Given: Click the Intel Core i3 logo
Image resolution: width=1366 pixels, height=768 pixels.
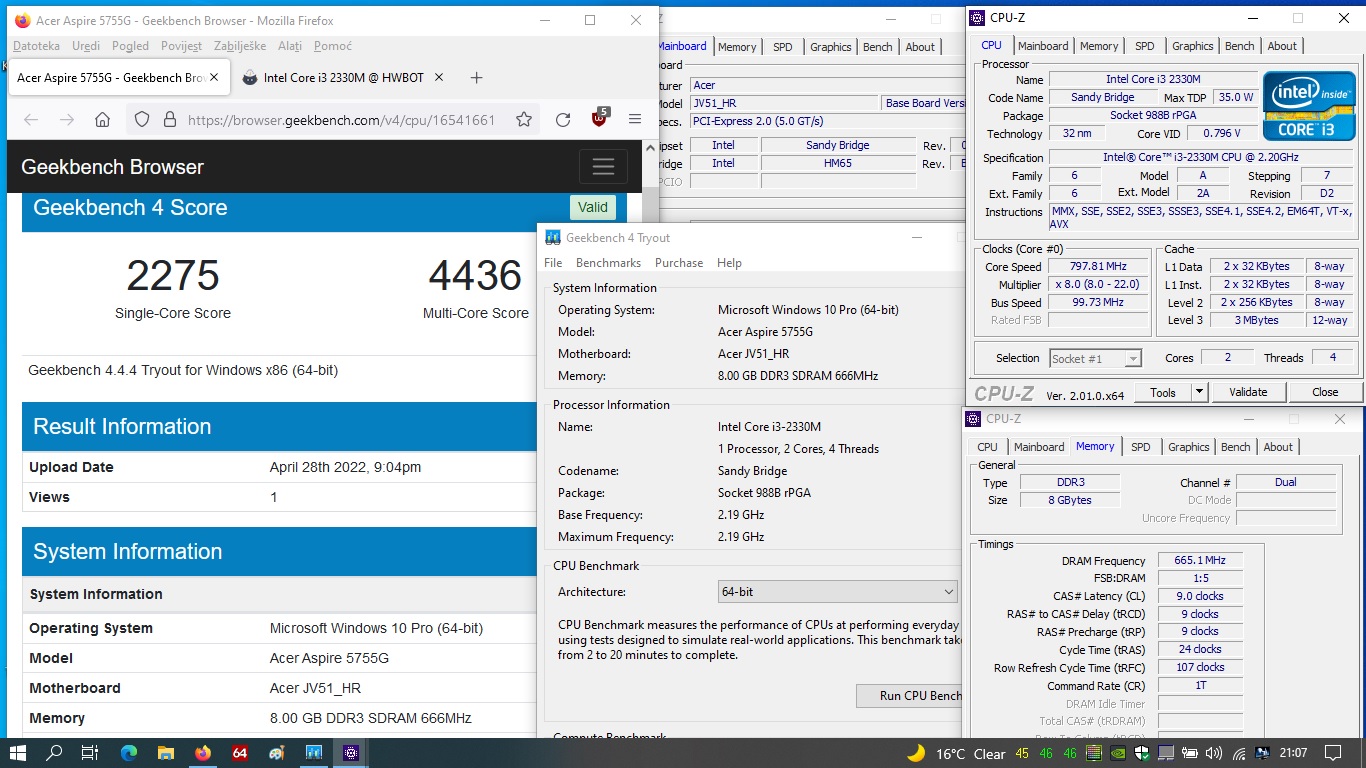Looking at the screenshot, I should pos(1309,104).
